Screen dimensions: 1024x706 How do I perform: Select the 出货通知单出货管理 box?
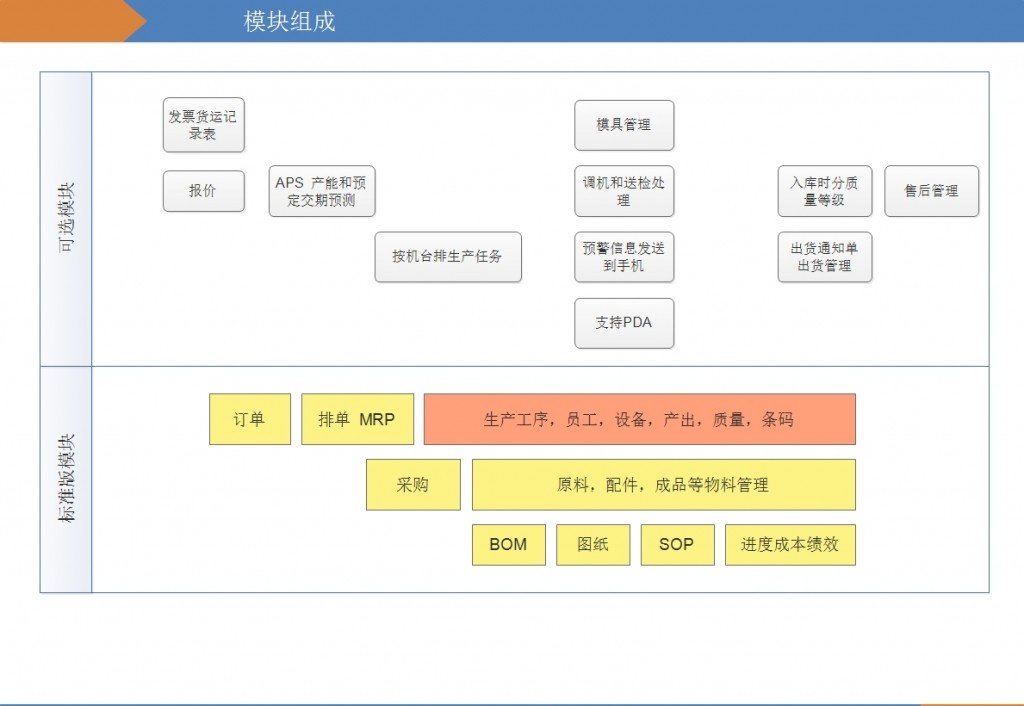[x=825, y=256]
